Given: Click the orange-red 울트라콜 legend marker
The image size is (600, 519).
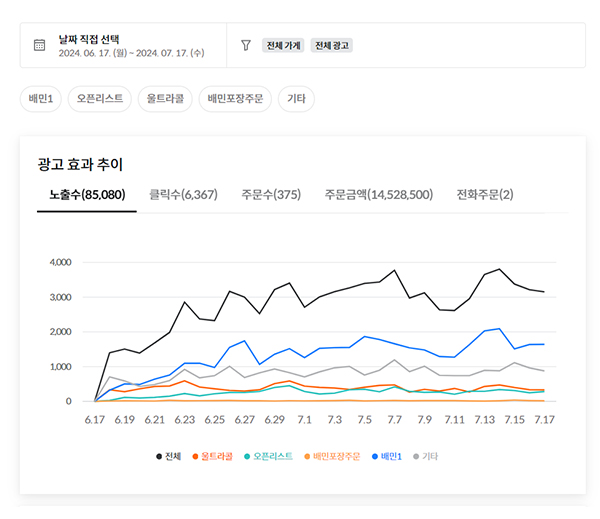Looking at the screenshot, I should [x=194, y=455].
